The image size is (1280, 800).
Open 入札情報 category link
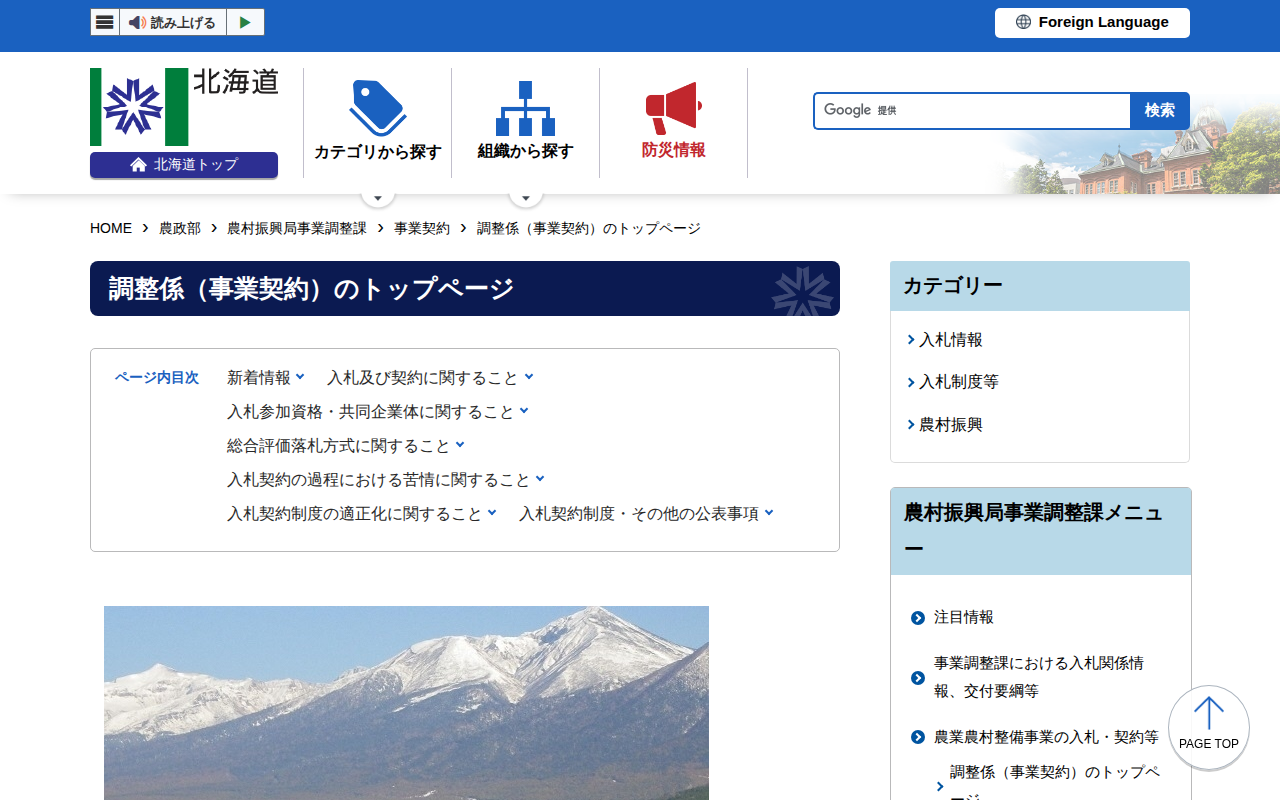(951, 340)
